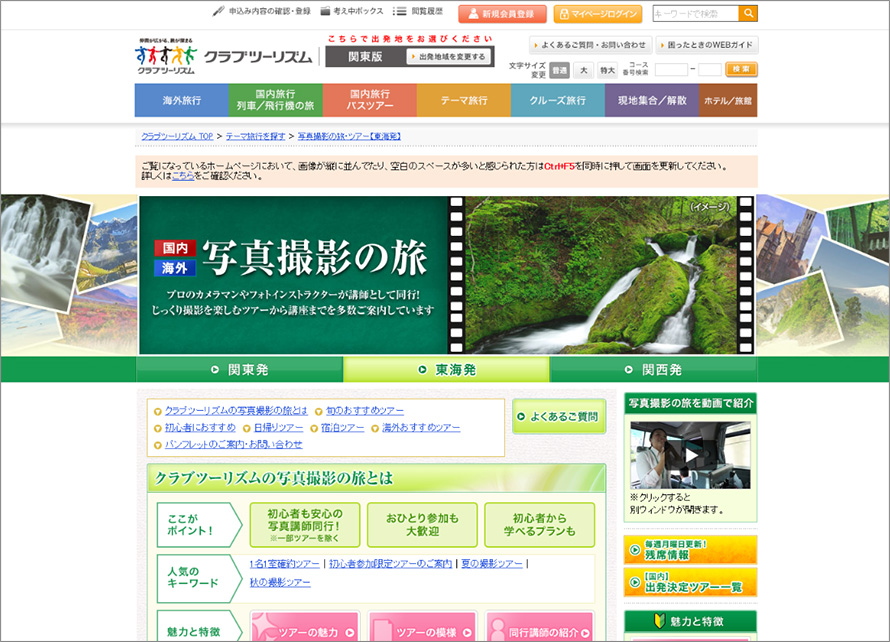Click こちら link in notice
The width and height of the screenshot is (890, 642).
[183, 176]
